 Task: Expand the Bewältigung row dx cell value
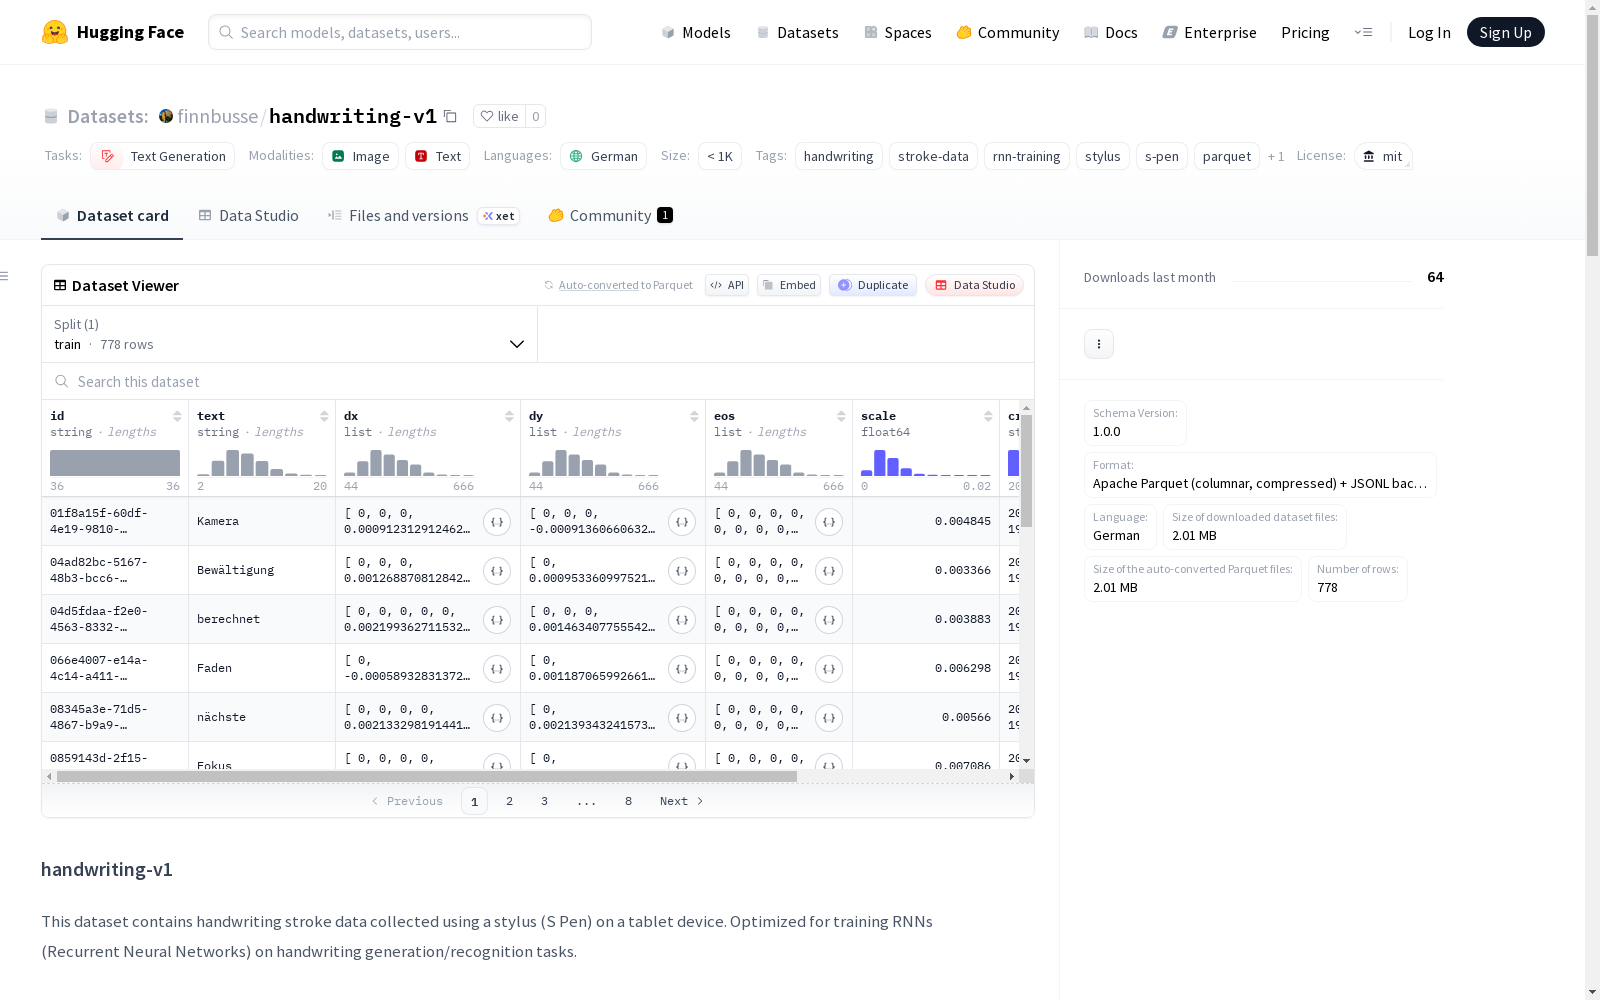[497, 571]
